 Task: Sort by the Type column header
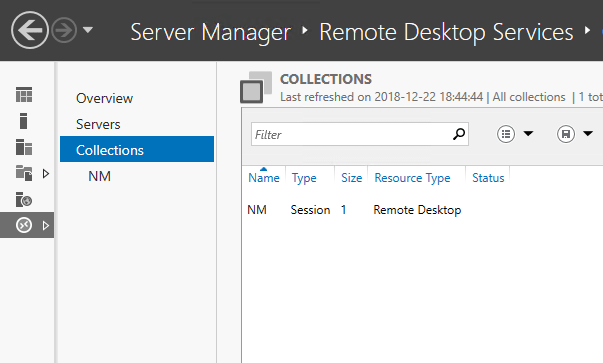[304, 178]
